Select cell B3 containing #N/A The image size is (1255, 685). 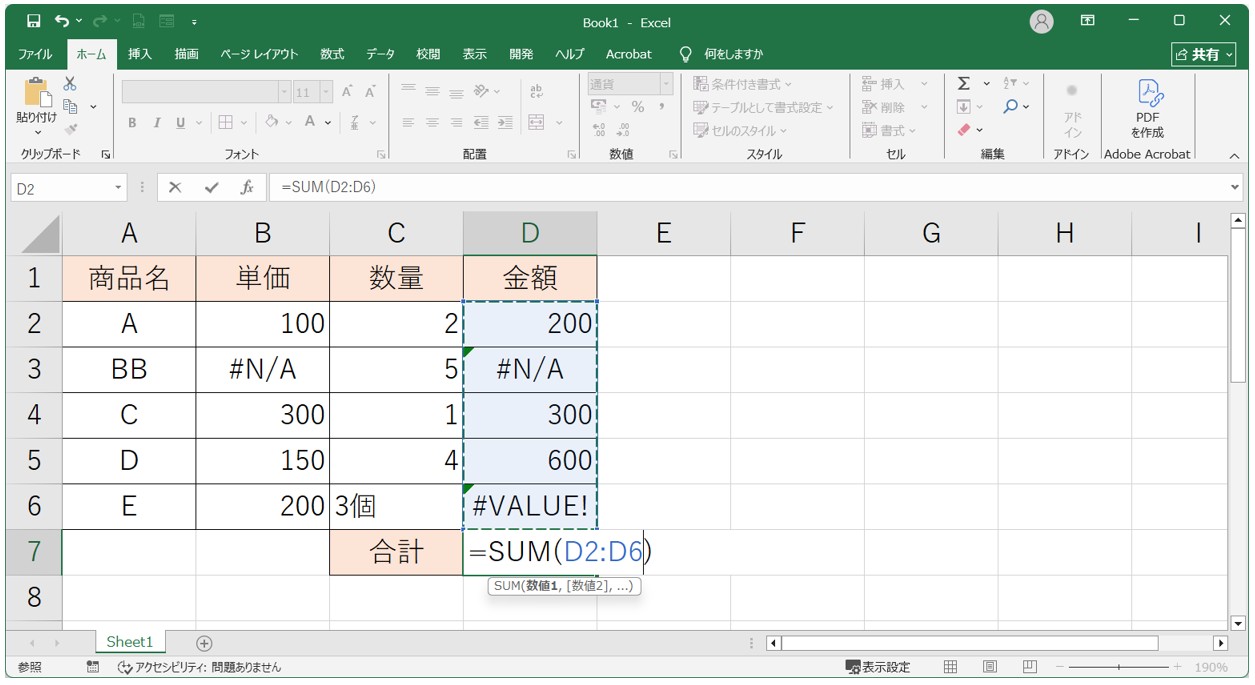pyautogui.click(x=262, y=370)
